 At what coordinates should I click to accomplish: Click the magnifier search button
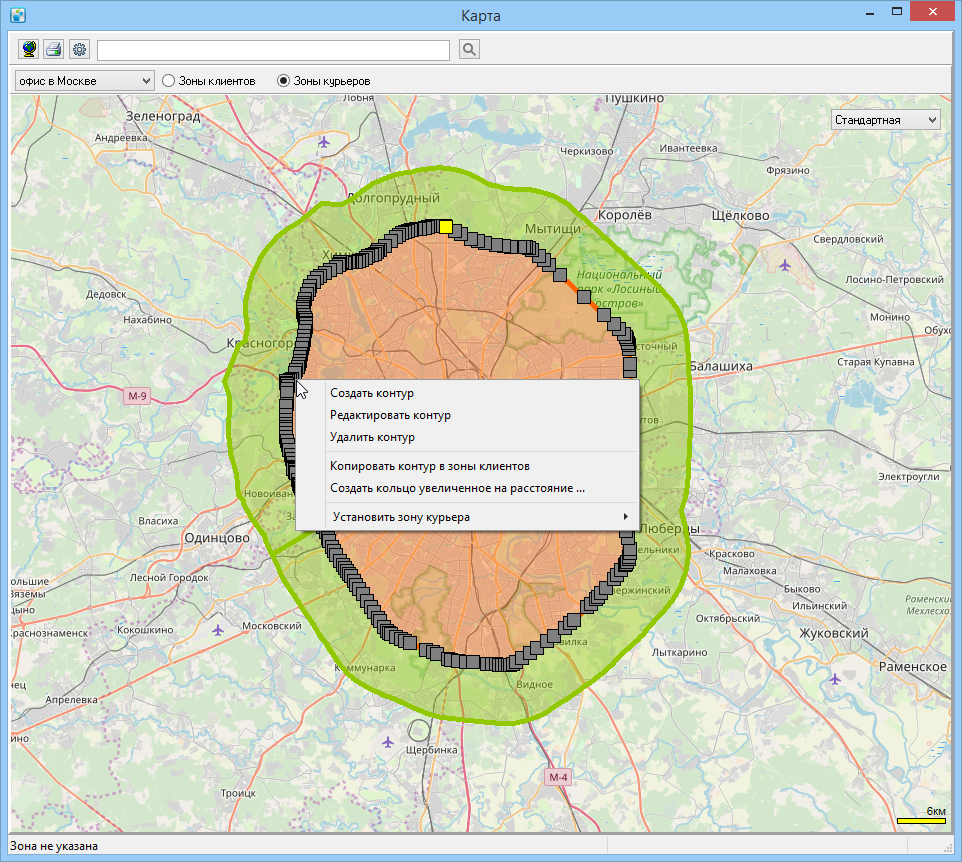[x=469, y=49]
